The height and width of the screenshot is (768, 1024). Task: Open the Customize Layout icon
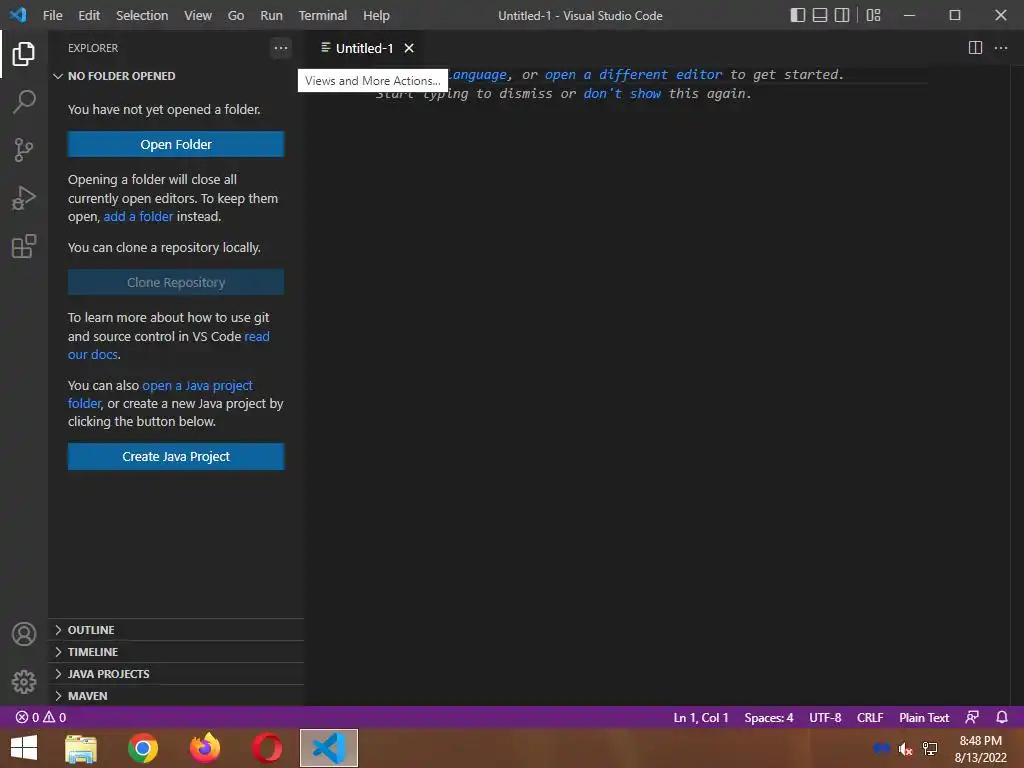click(873, 15)
